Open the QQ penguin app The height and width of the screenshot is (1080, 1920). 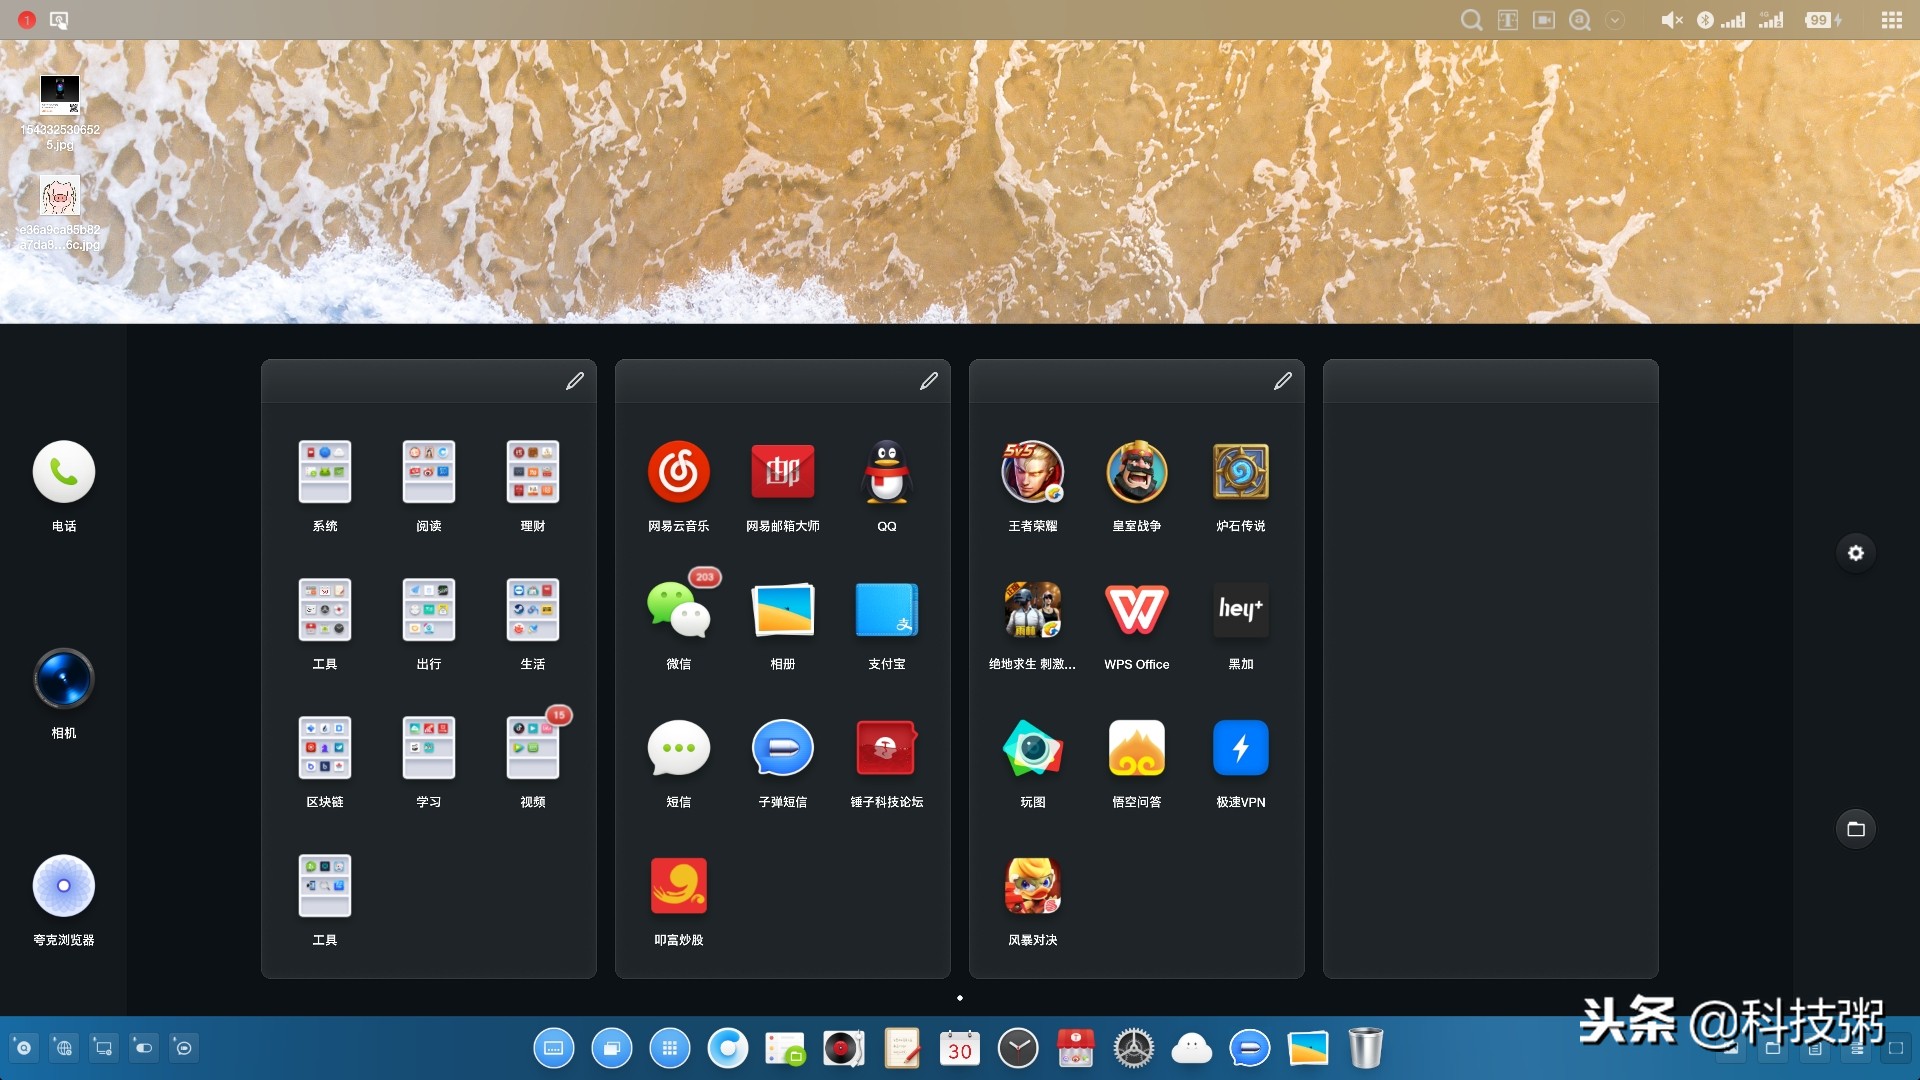(886, 472)
